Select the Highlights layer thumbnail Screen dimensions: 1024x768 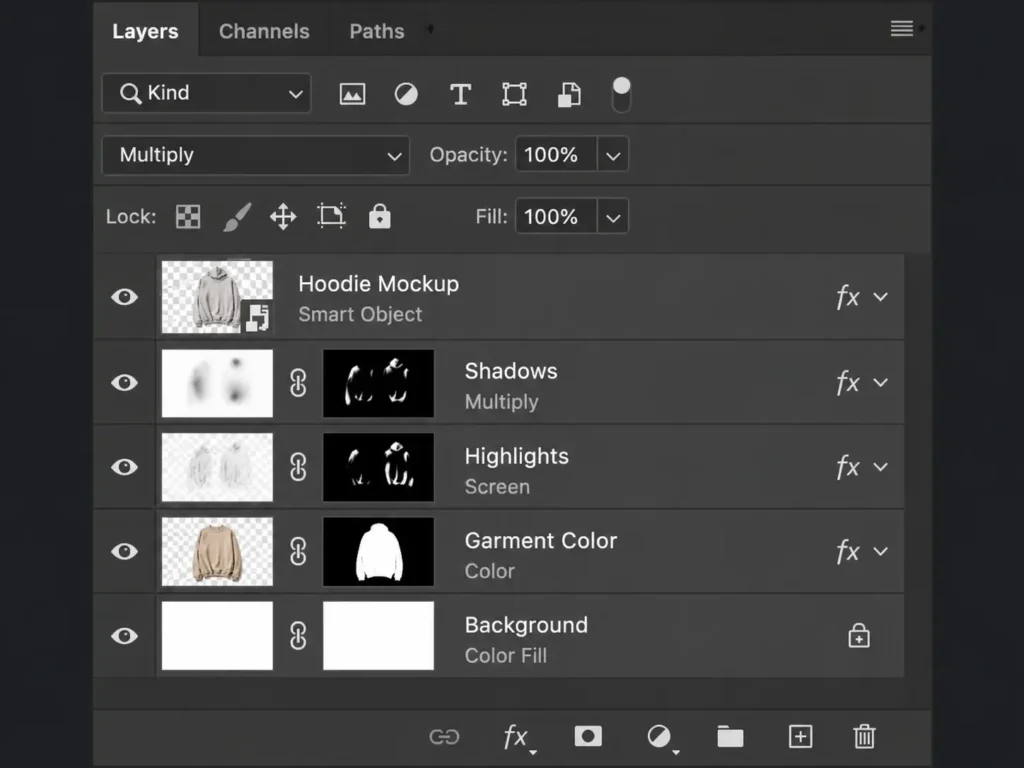click(217, 468)
